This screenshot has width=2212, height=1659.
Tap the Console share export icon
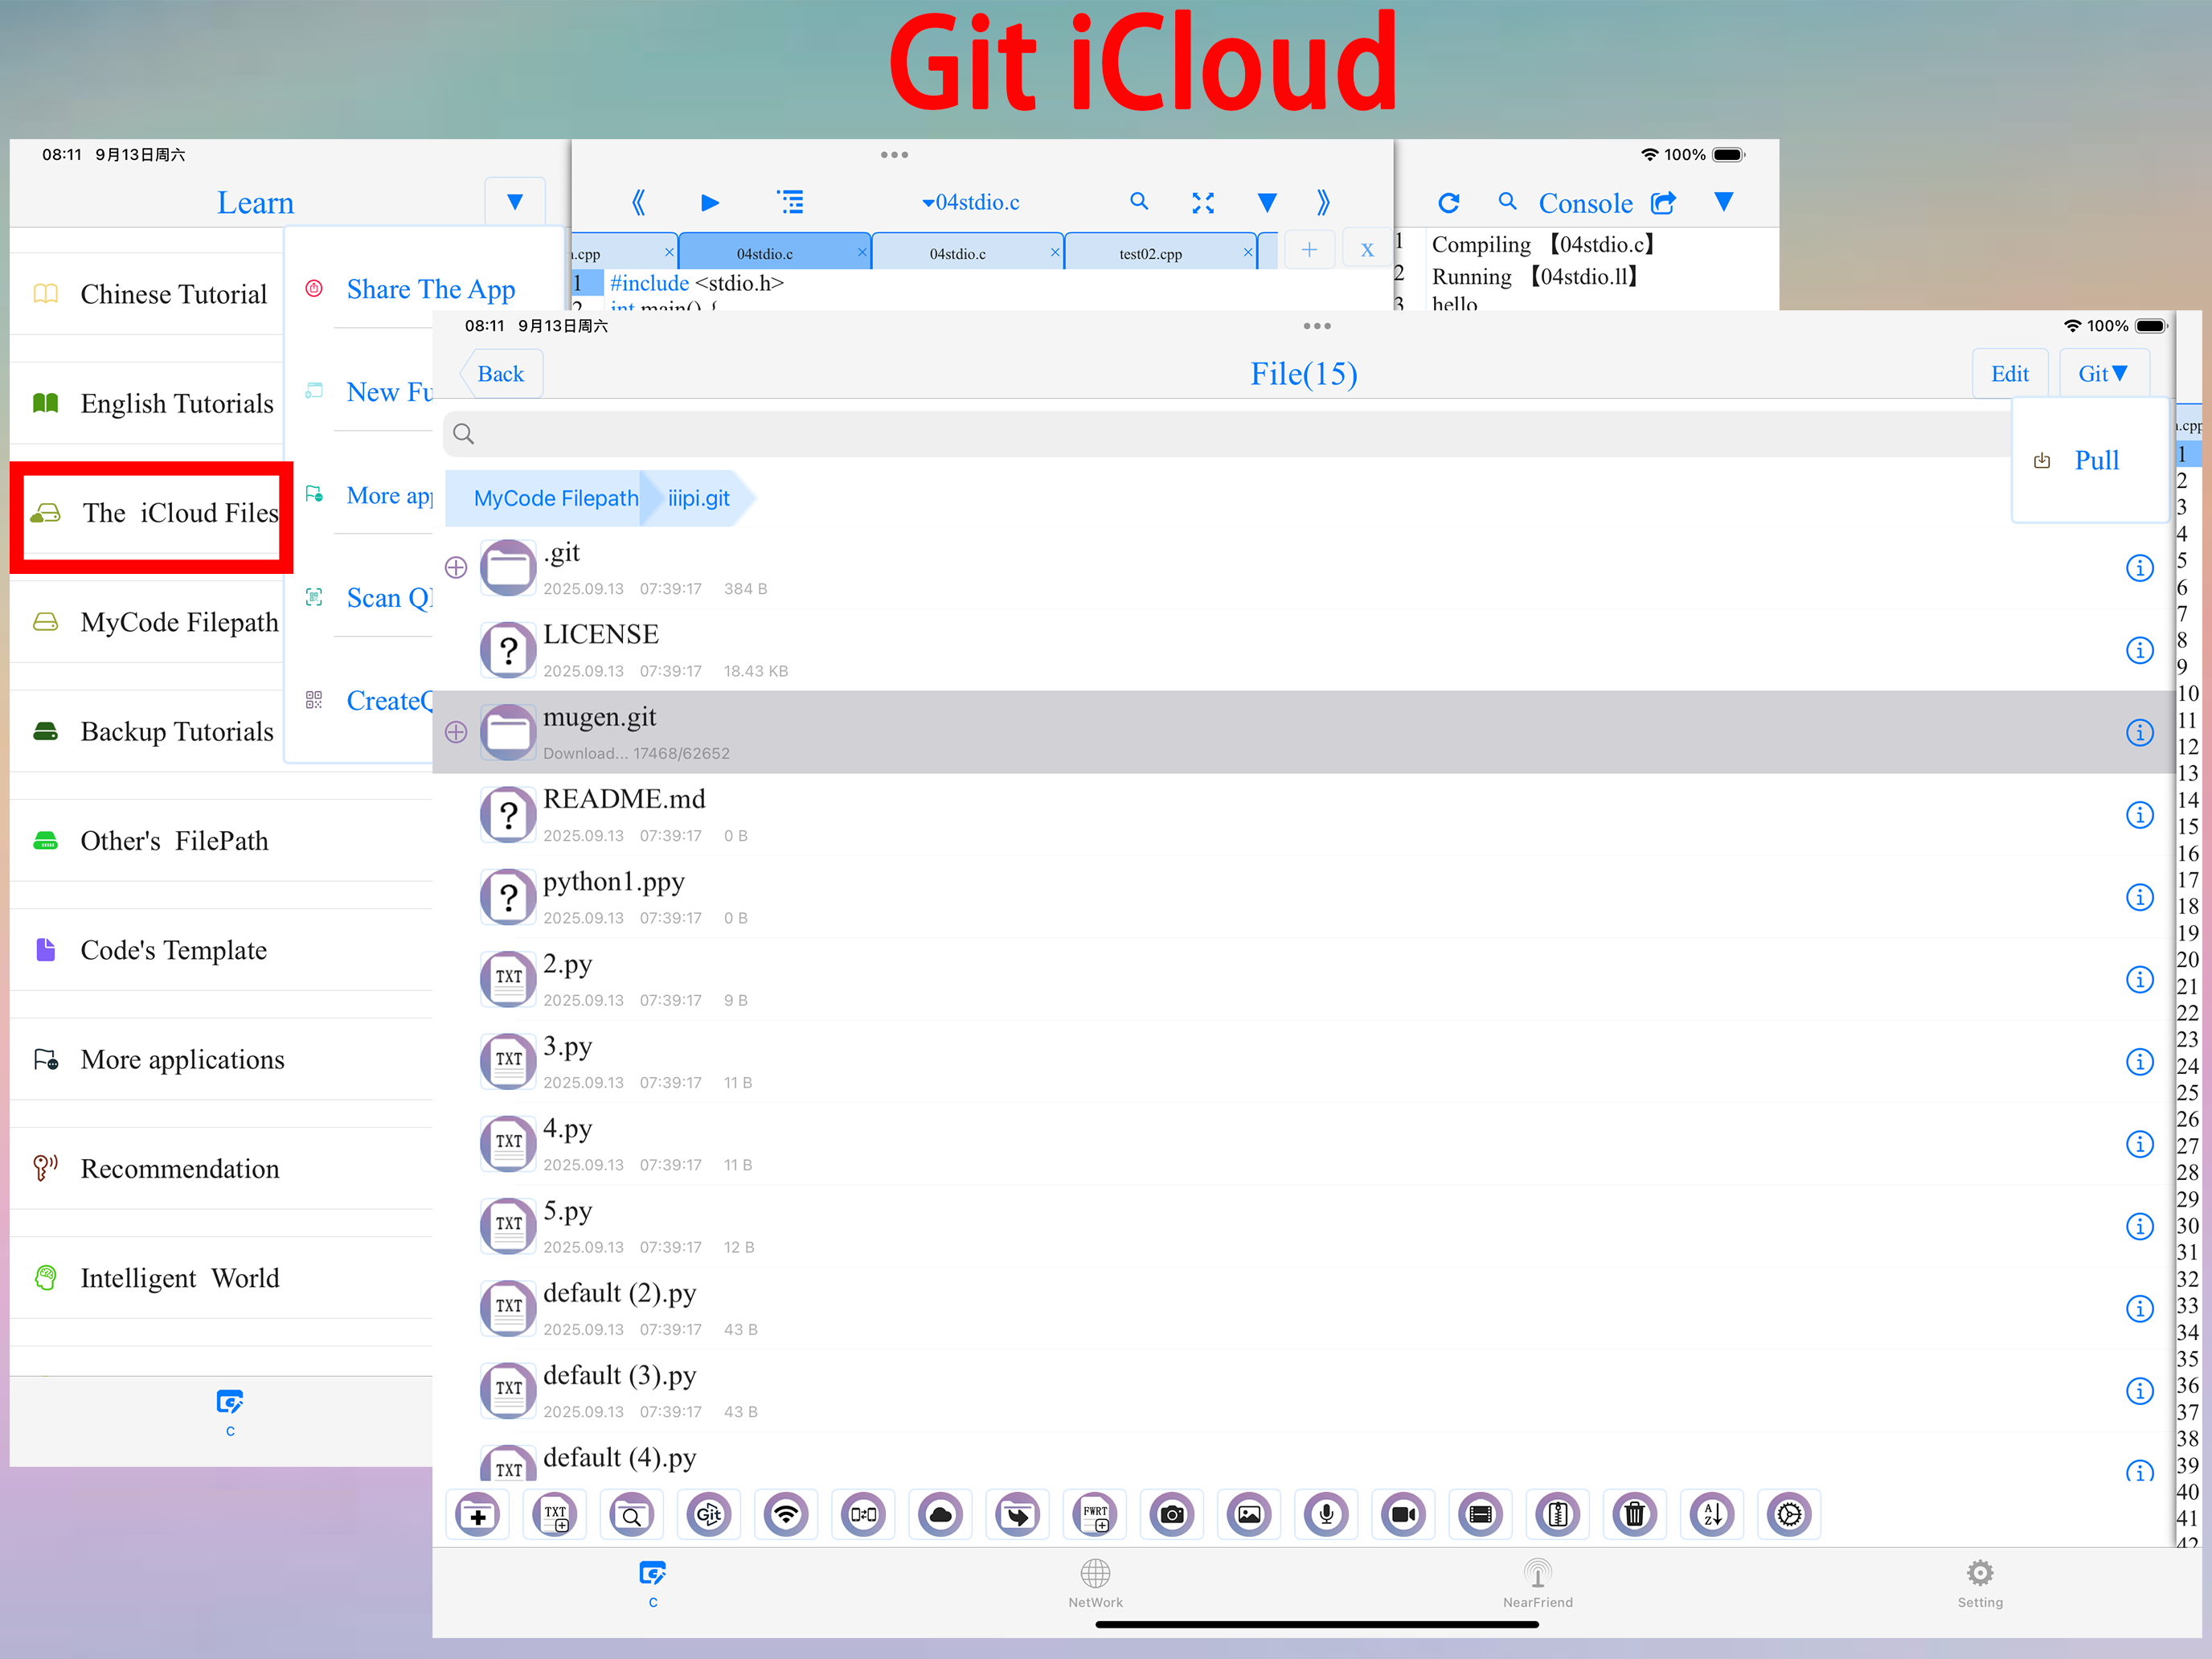point(1663,203)
